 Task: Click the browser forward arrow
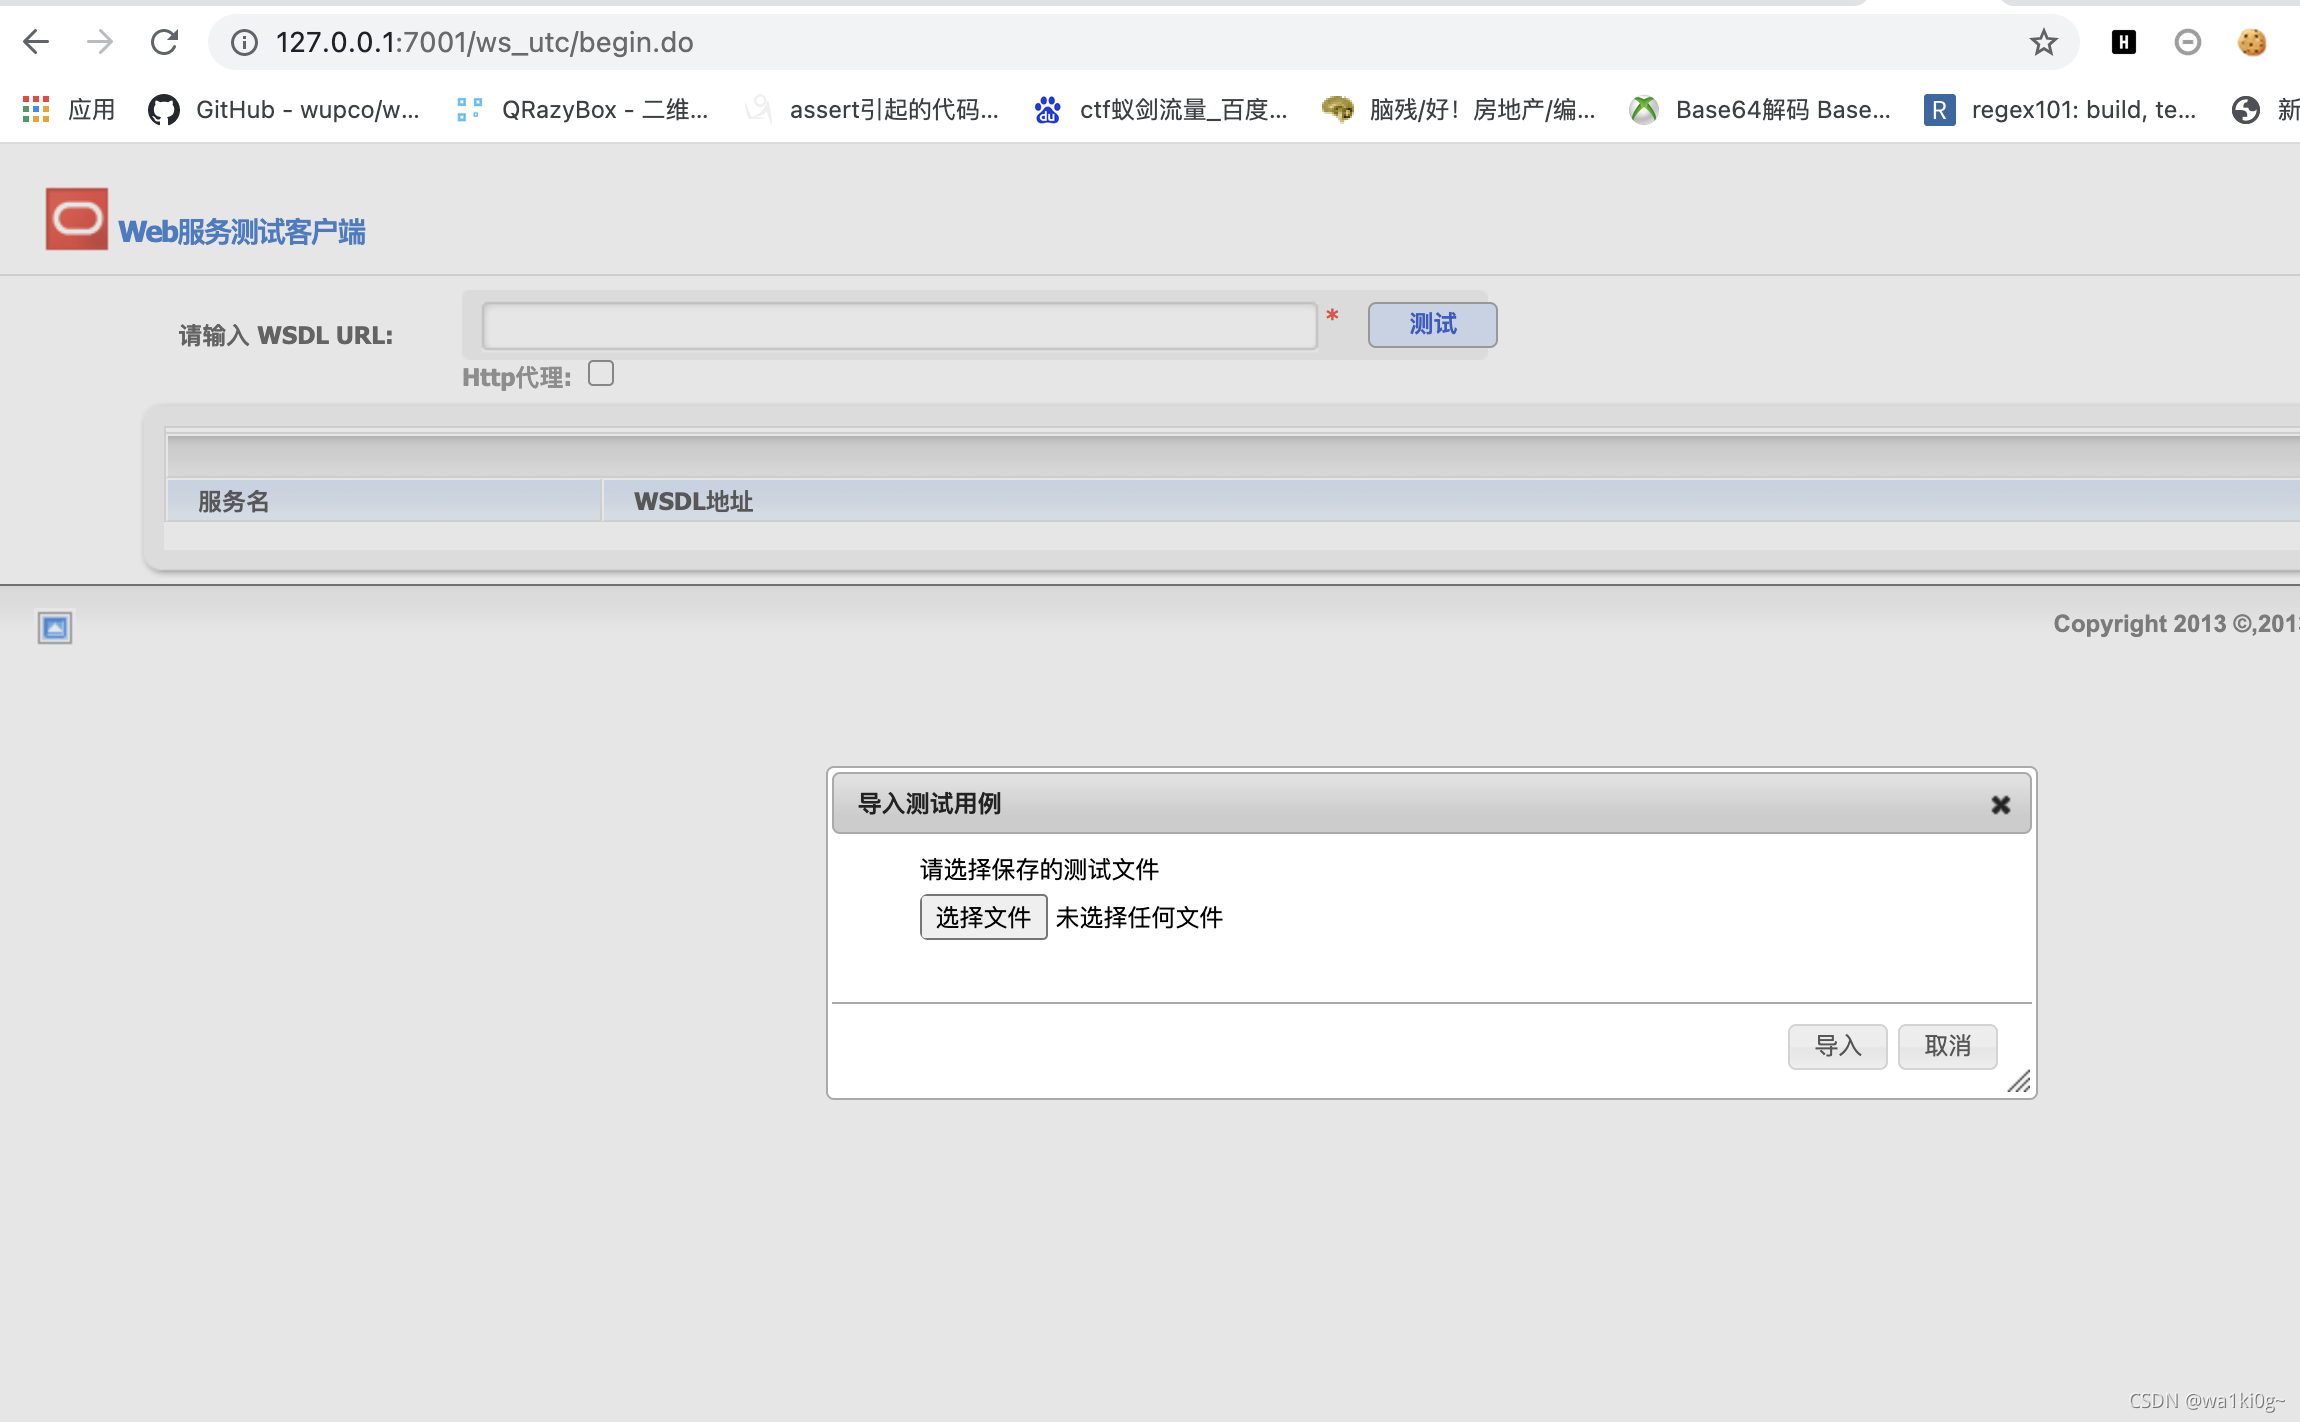[100, 42]
